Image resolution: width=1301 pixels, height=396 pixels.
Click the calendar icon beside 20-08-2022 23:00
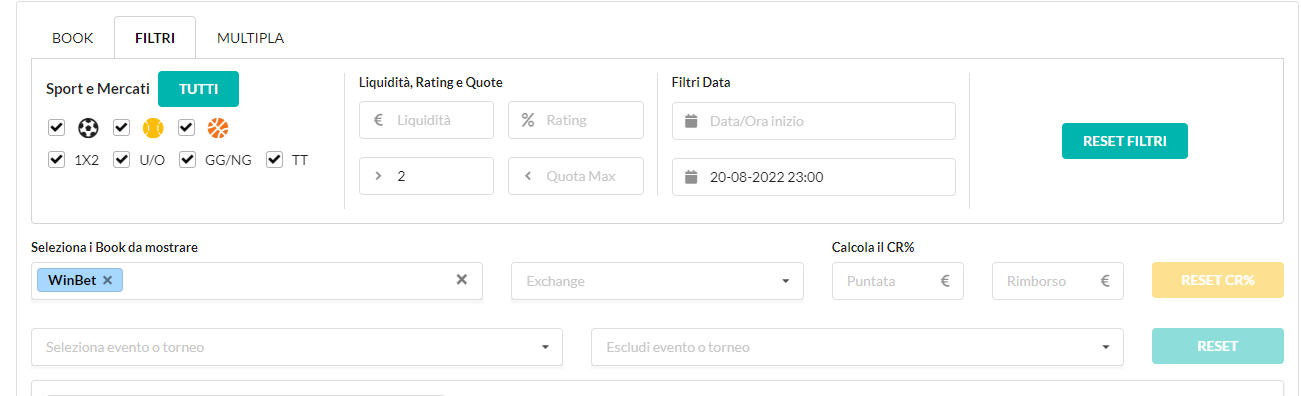coord(690,177)
